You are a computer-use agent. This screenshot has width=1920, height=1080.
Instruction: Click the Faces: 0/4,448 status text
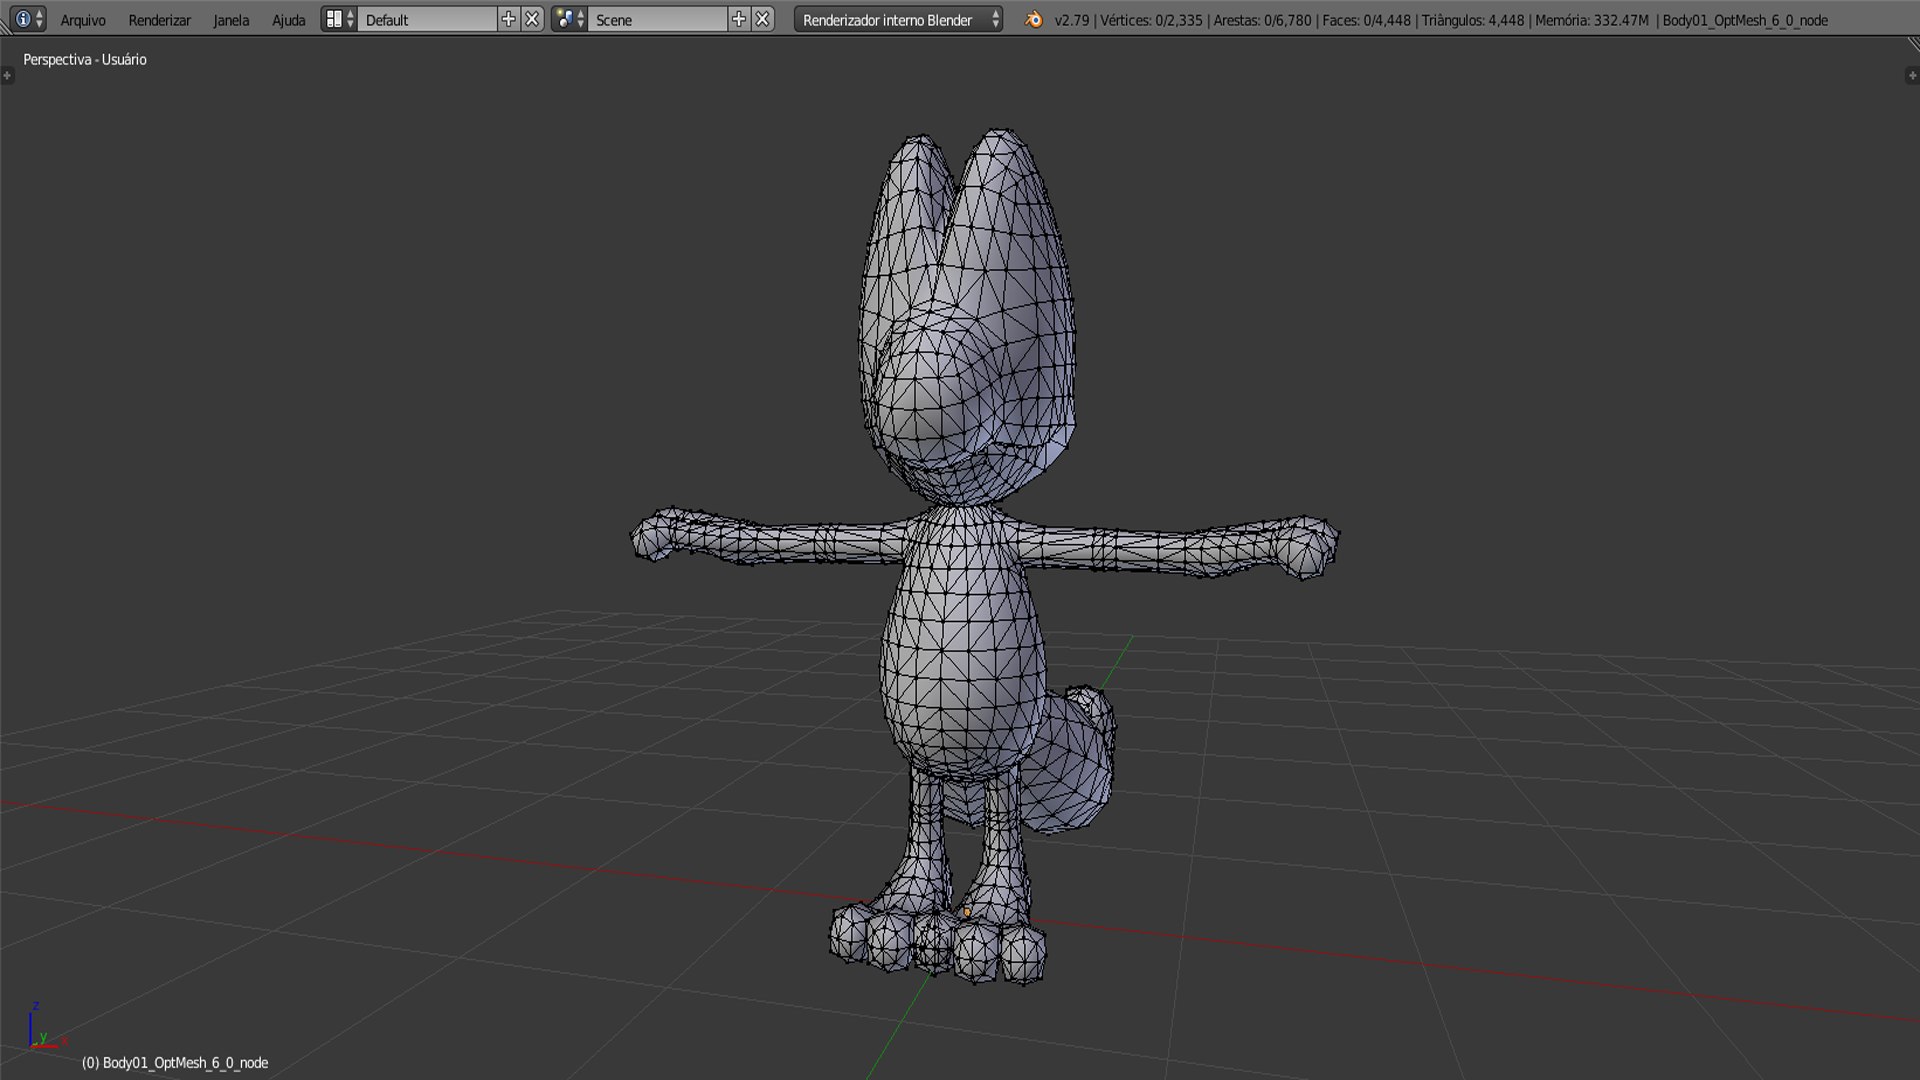[1366, 20]
